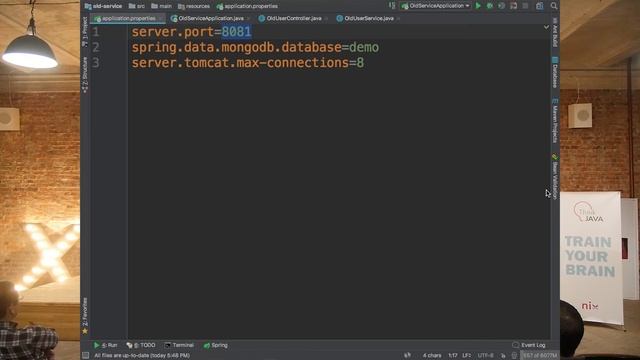Open the Project Structure icon
640x360 pixels.
pyautogui.click(x=540, y=6)
